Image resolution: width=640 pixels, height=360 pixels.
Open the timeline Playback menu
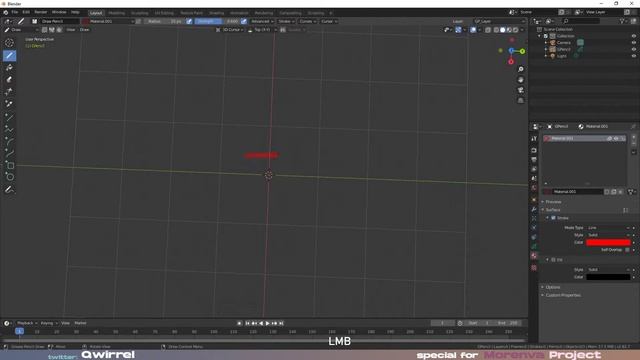click(x=27, y=323)
